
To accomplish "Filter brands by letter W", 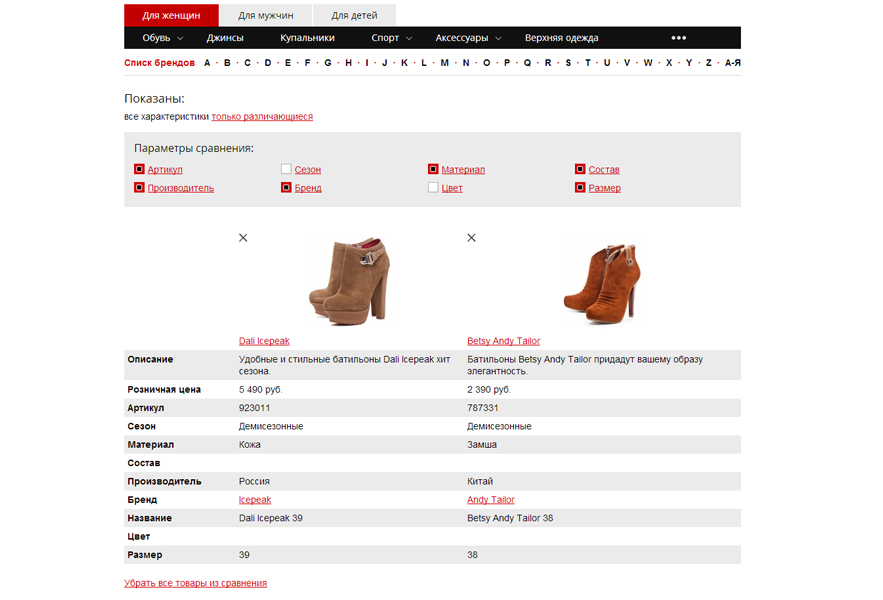I will (648, 63).
